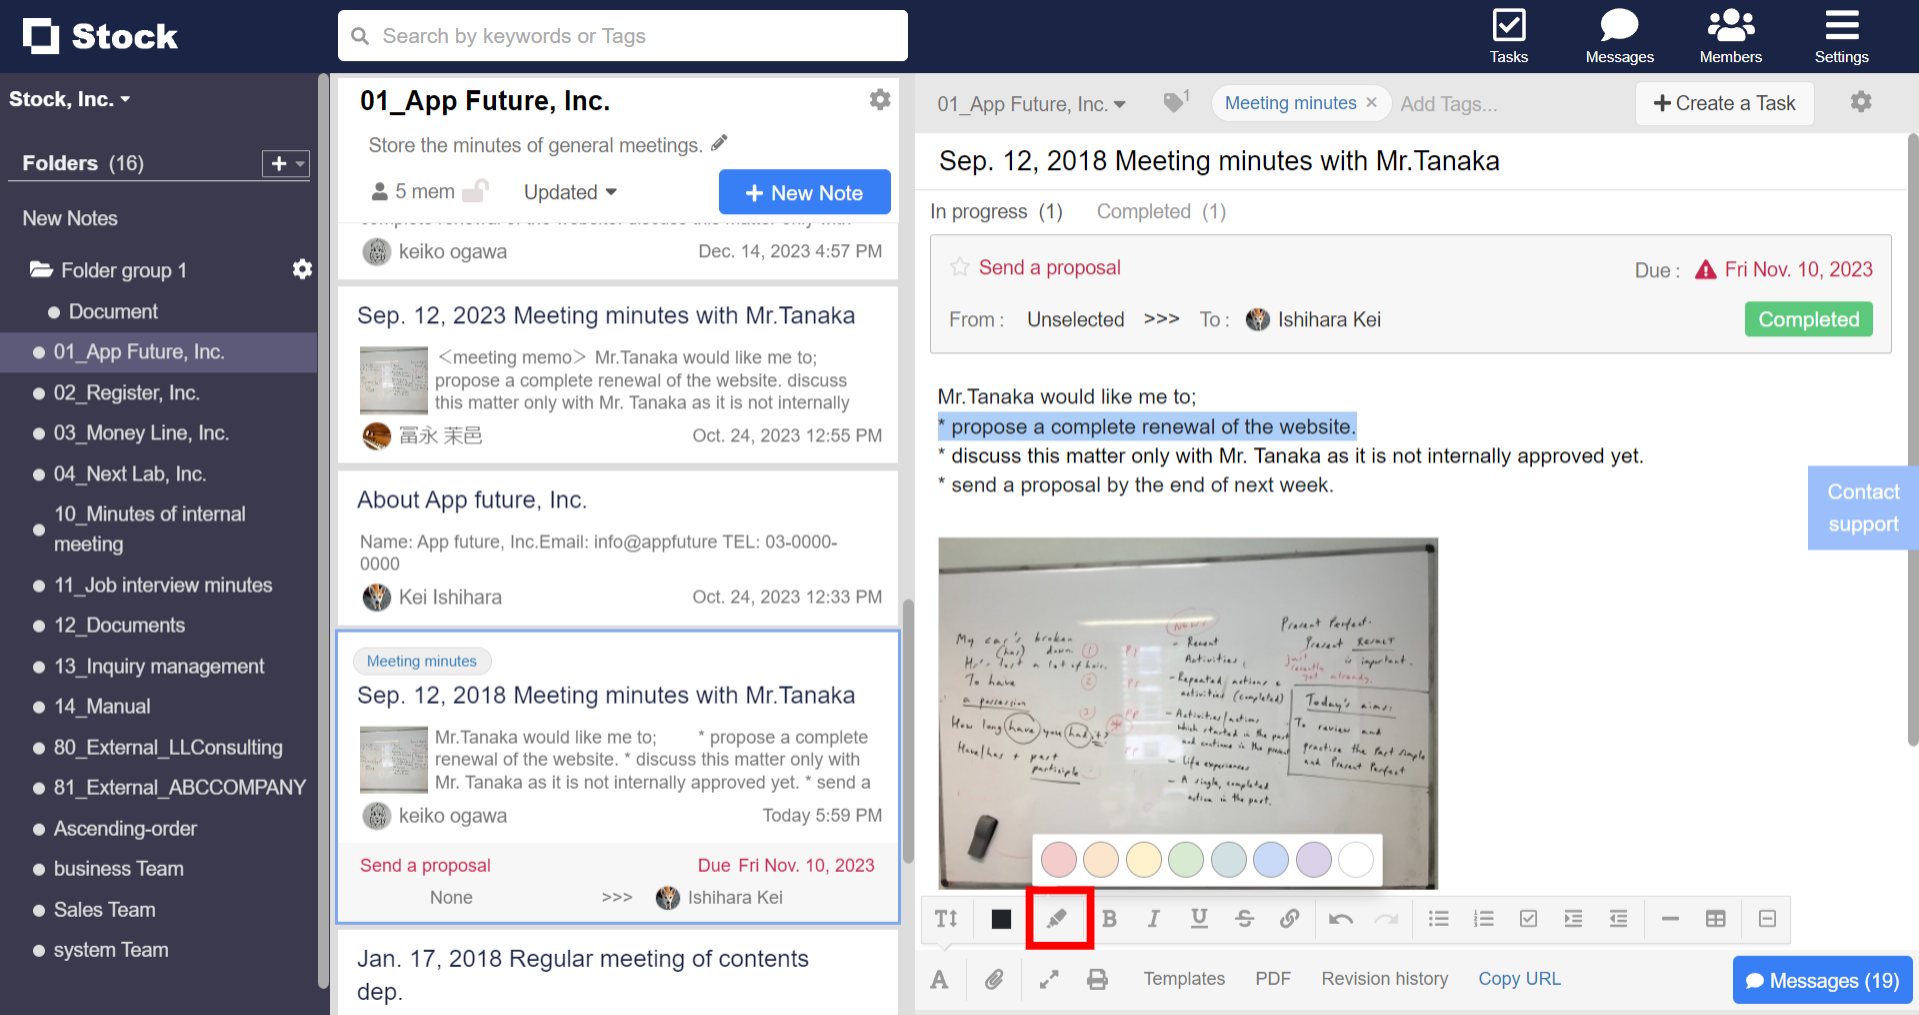The height and width of the screenshot is (1015, 1919).
Task: Undo the last edit
Action: [1340, 918]
